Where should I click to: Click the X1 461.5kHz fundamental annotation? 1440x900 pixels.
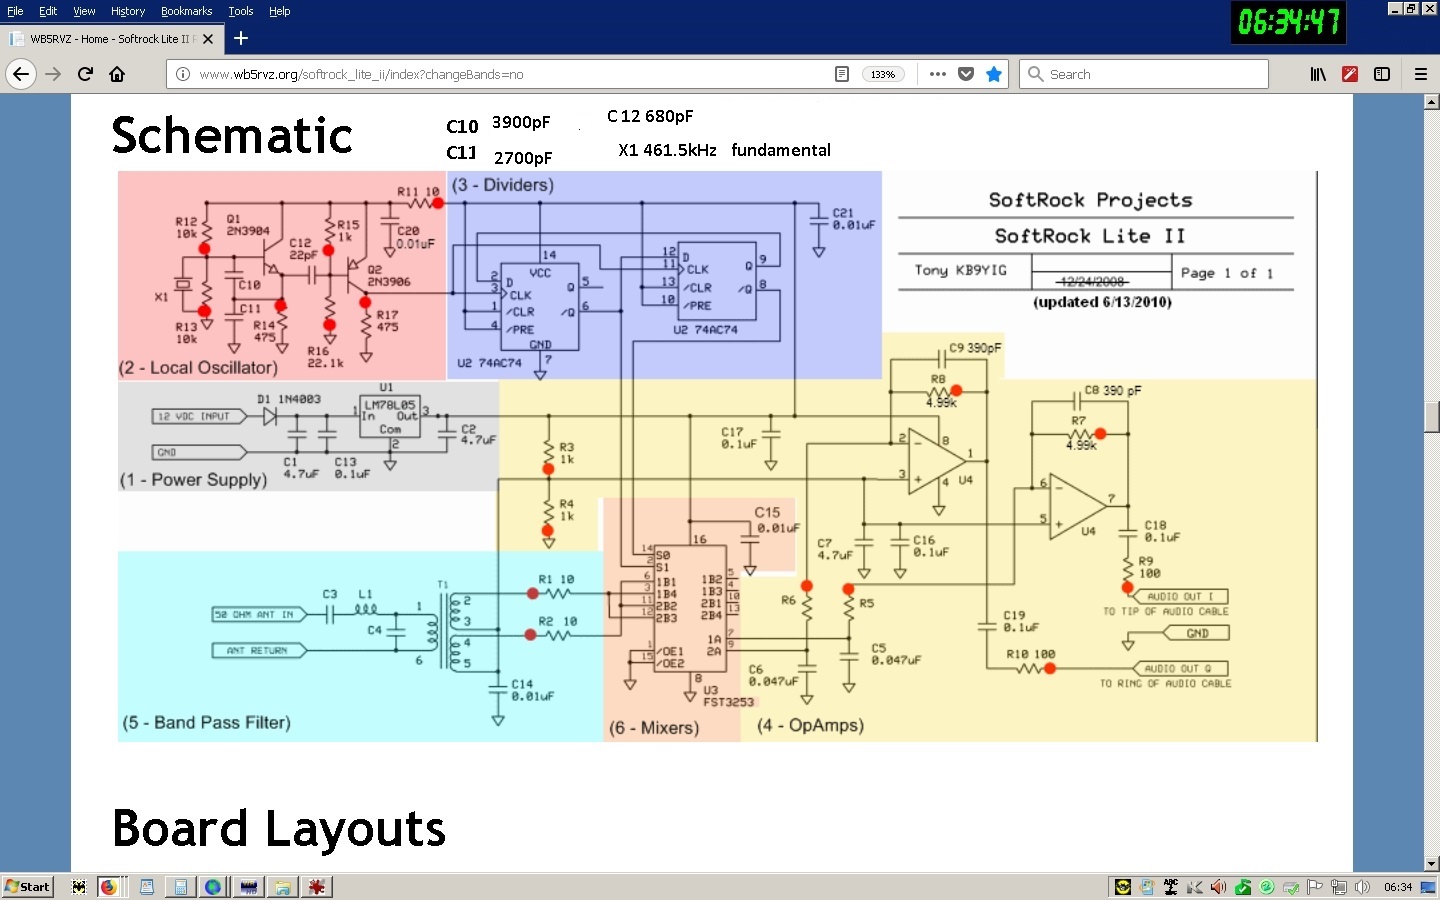pyautogui.click(x=724, y=150)
